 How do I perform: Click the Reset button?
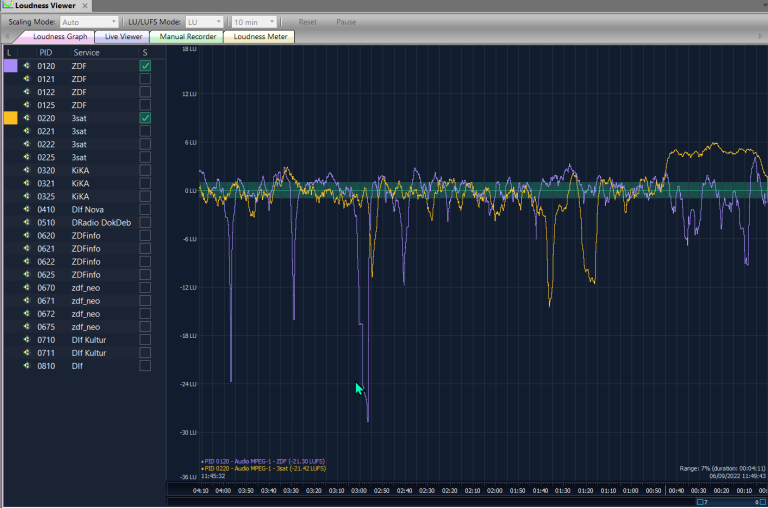(308, 22)
